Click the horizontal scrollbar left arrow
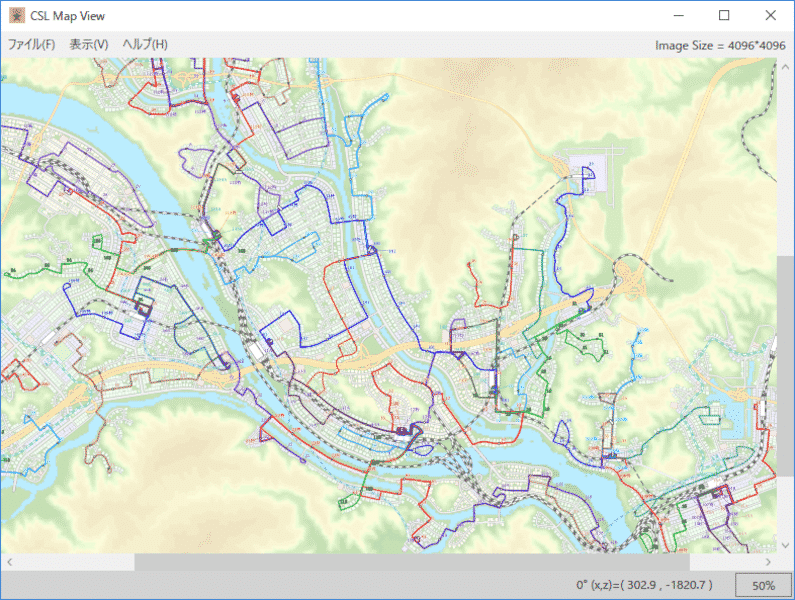795x600 pixels. [x=9, y=563]
